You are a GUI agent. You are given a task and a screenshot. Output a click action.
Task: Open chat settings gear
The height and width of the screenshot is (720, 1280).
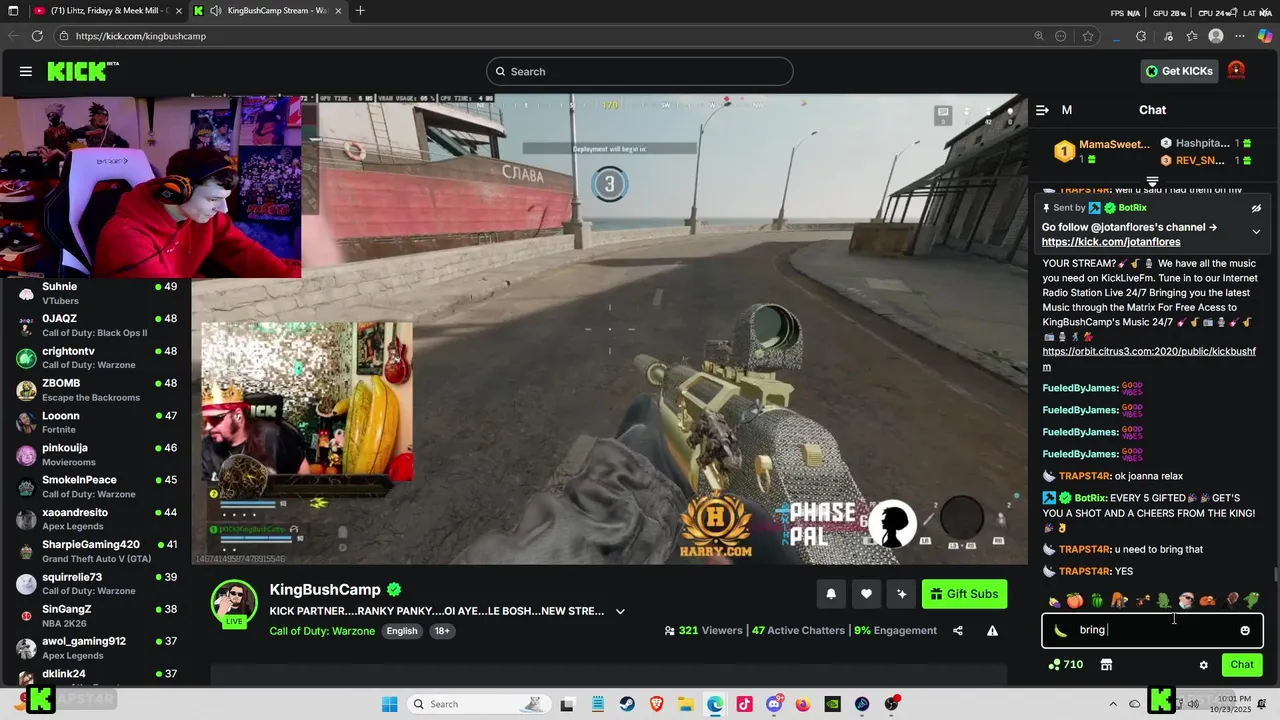tap(1204, 665)
